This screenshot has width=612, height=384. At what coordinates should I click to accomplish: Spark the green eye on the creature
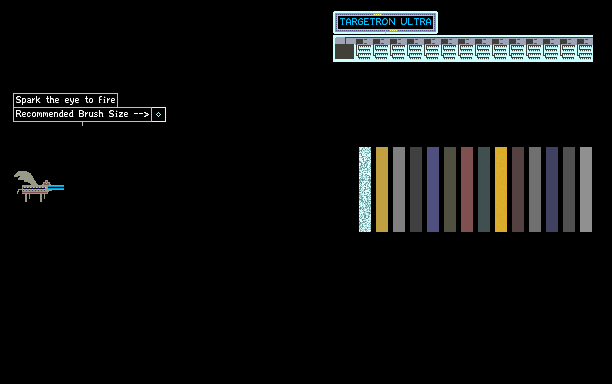(46, 183)
